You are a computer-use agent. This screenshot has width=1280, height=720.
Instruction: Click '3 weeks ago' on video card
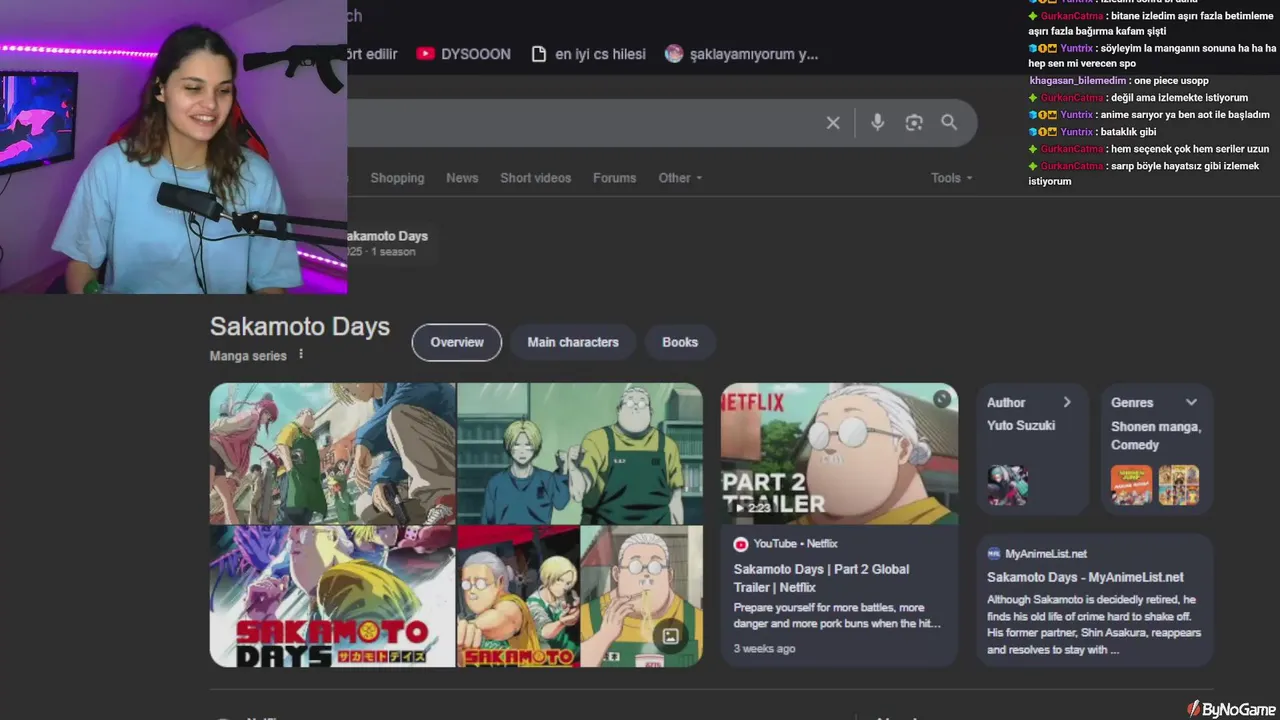(764, 649)
